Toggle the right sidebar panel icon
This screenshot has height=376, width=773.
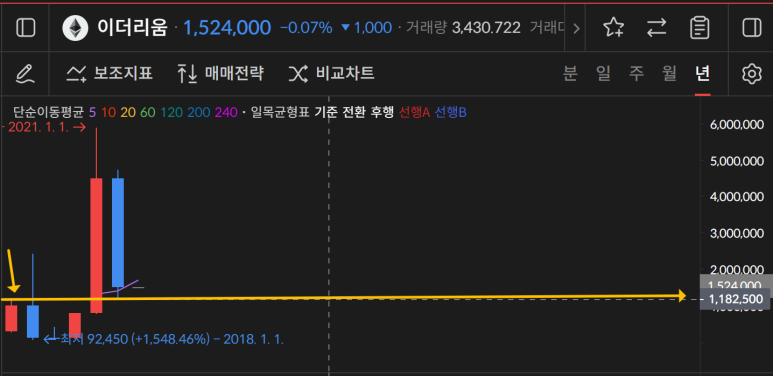coord(751,28)
